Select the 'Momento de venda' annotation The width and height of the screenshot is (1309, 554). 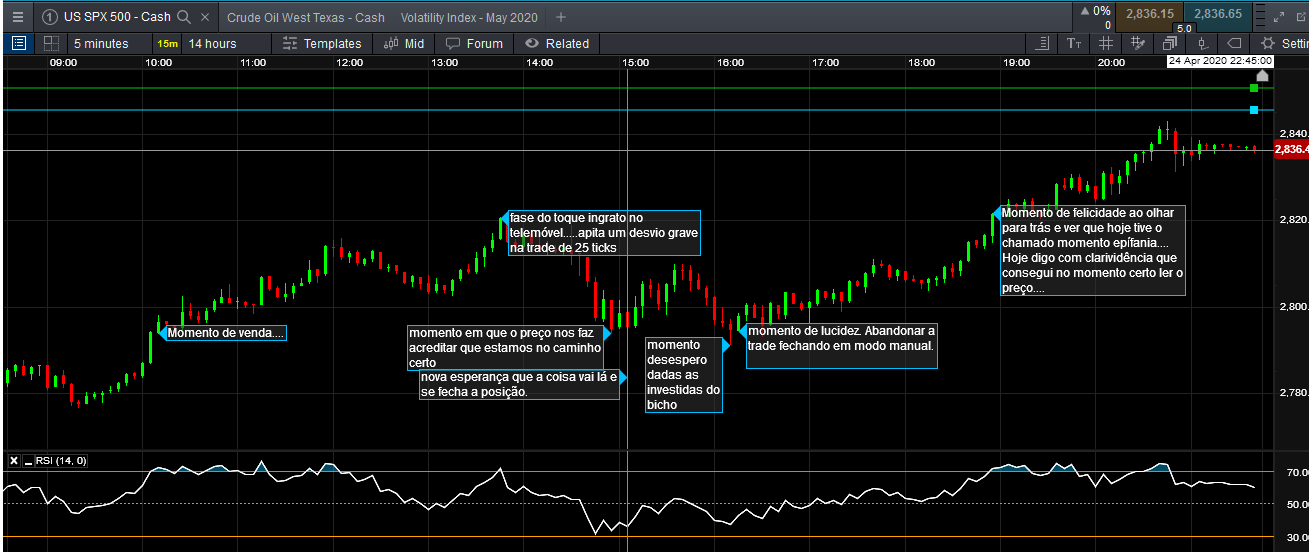point(226,333)
